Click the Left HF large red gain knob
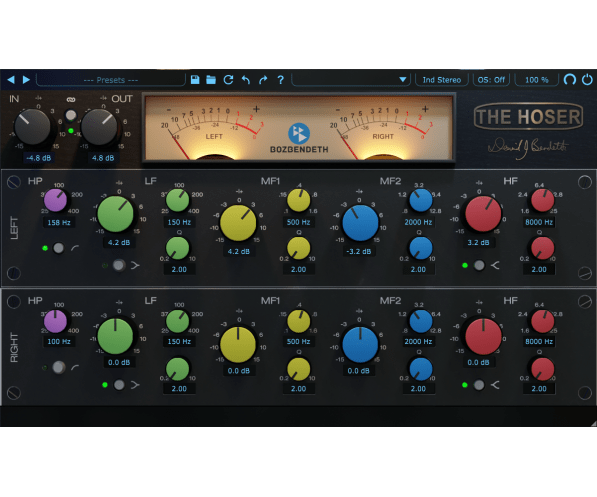This screenshot has width=597, height=497. 483,214
